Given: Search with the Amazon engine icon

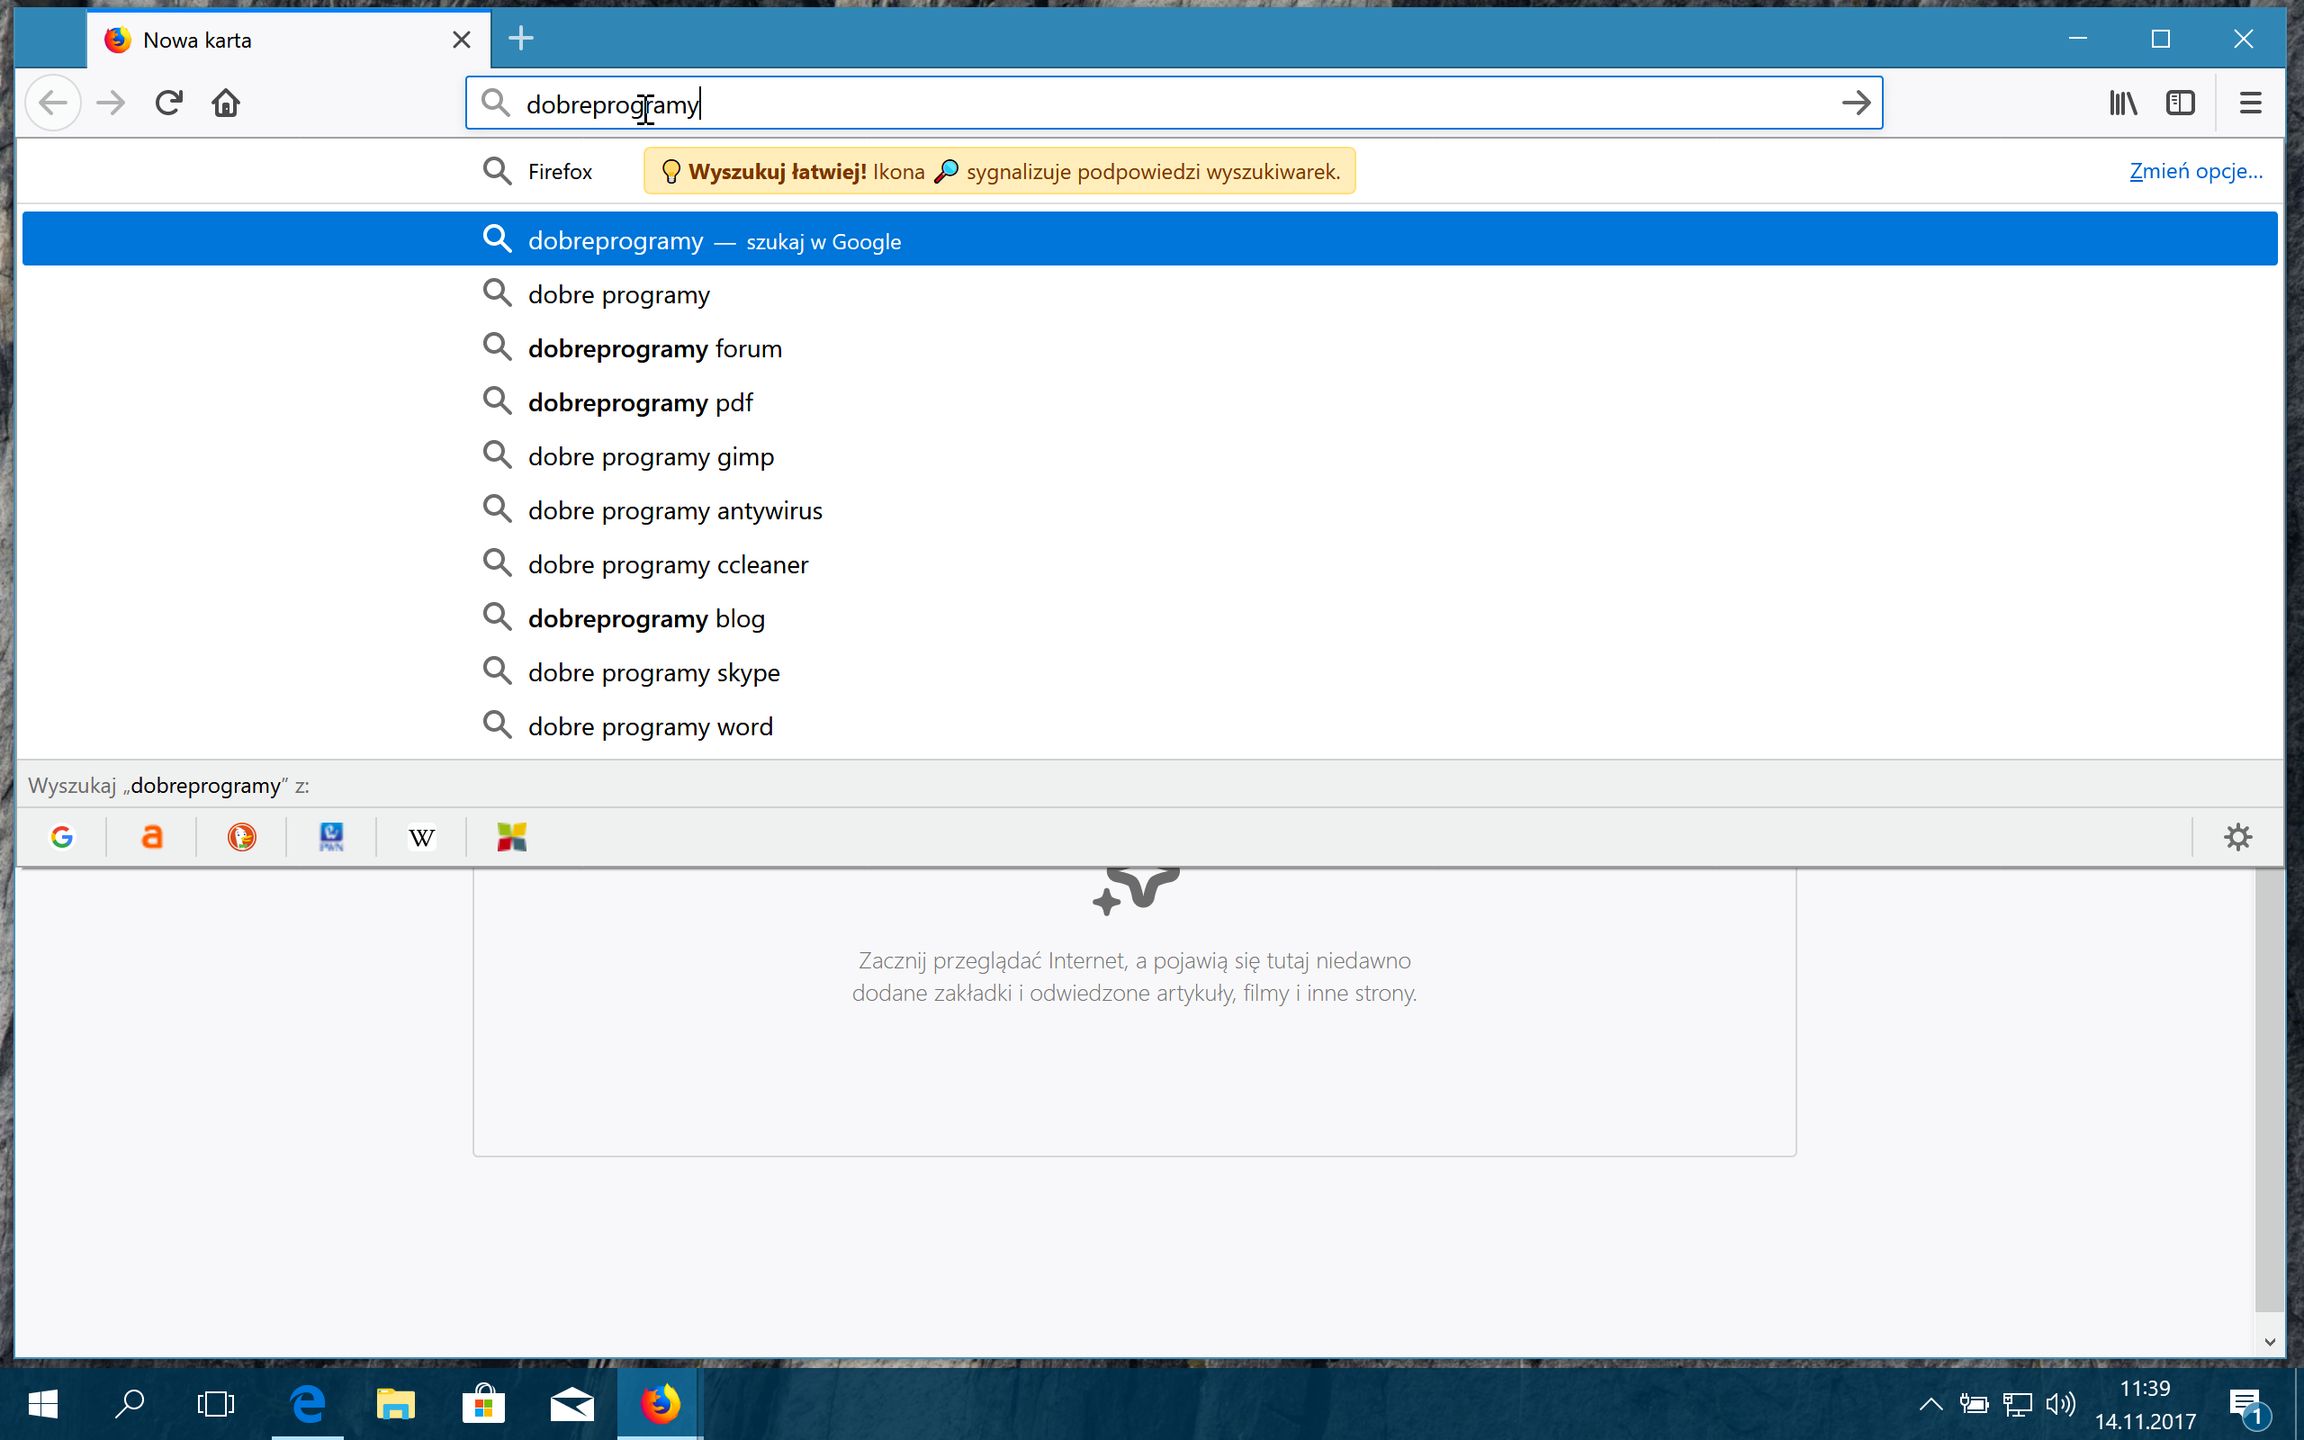Looking at the screenshot, I should tap(152, 837).
